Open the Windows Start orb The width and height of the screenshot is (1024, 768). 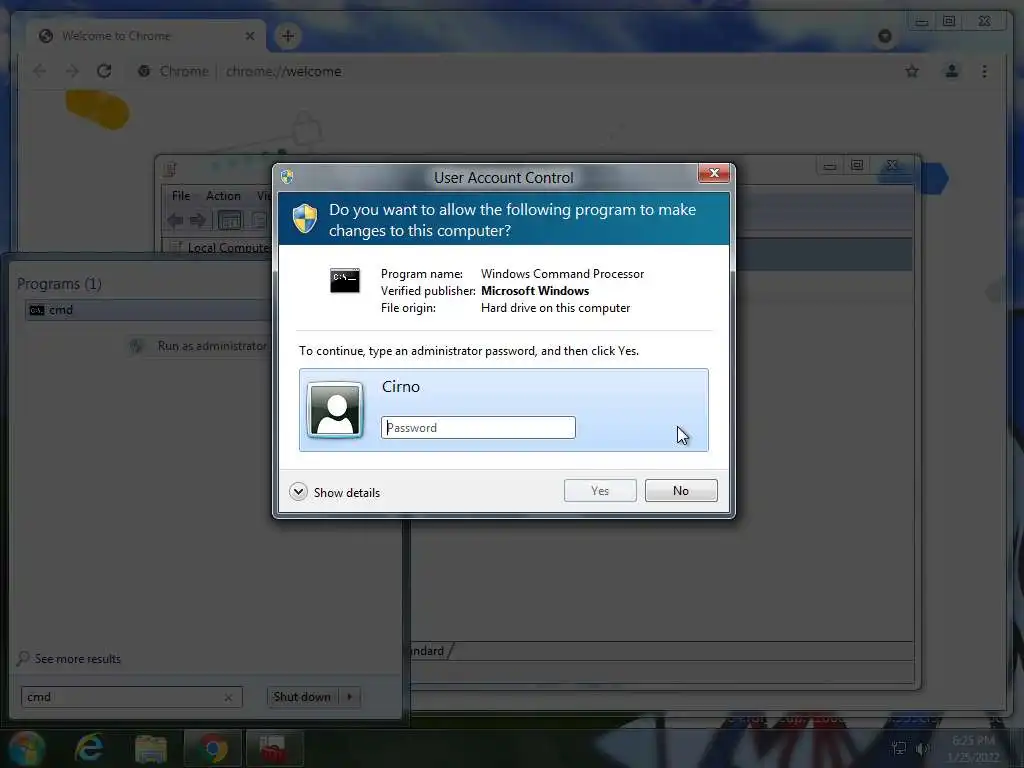(26, 748)
